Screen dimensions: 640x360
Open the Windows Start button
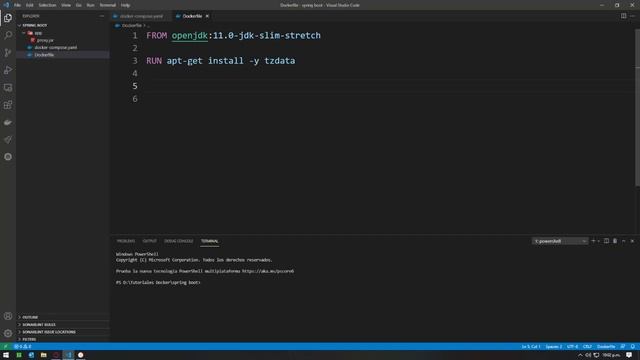(6, 355)
